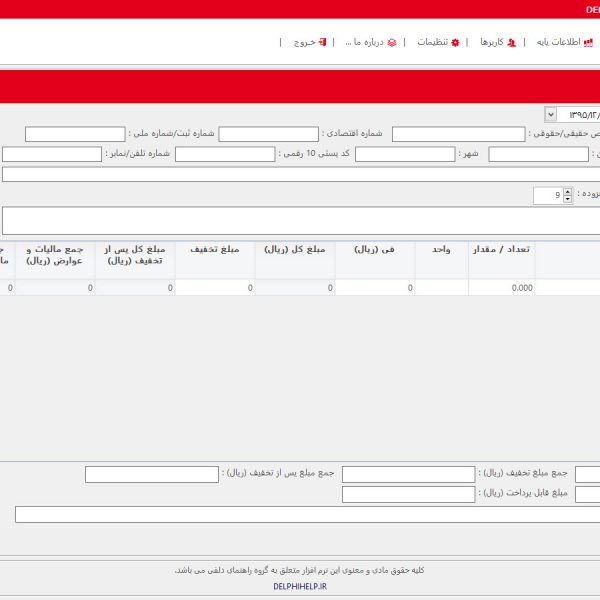Decrease the tax percent spinner value
Viewport: 600px width, 600px height.
[568, 199]
